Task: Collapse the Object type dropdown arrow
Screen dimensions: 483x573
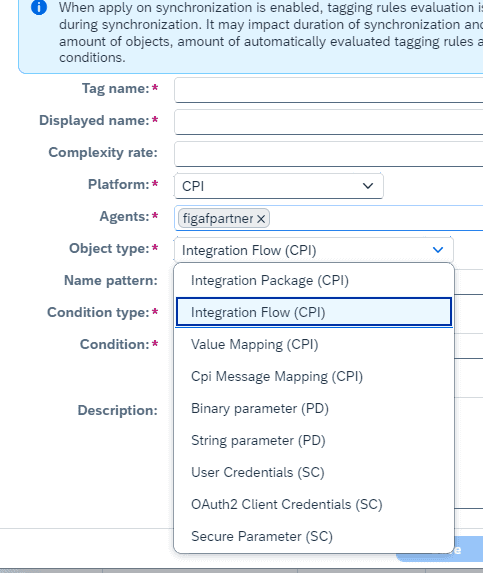Action: pos(438,250)
